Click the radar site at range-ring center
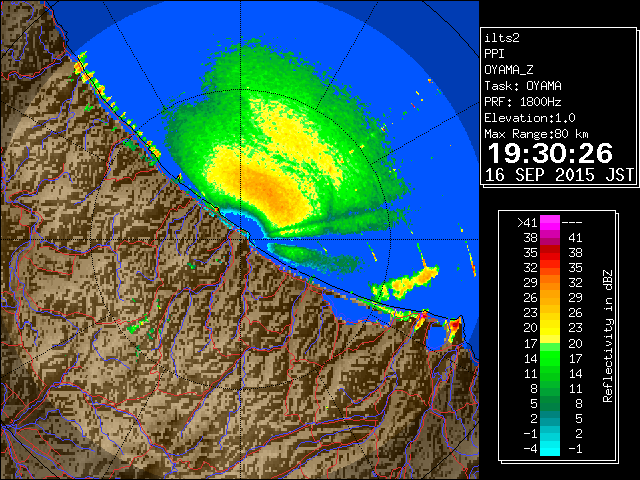 (x=241, y=239)
